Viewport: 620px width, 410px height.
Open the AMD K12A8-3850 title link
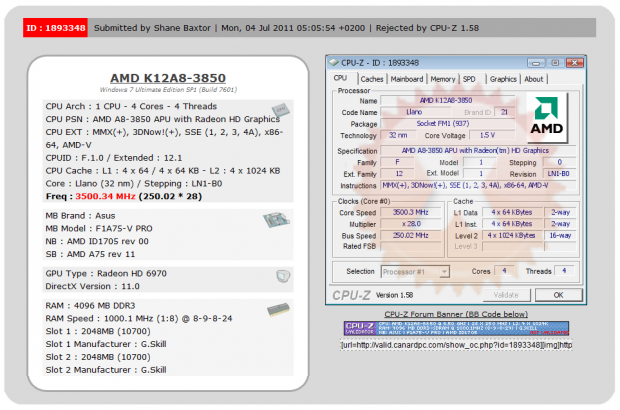click(x=168, y=78)
